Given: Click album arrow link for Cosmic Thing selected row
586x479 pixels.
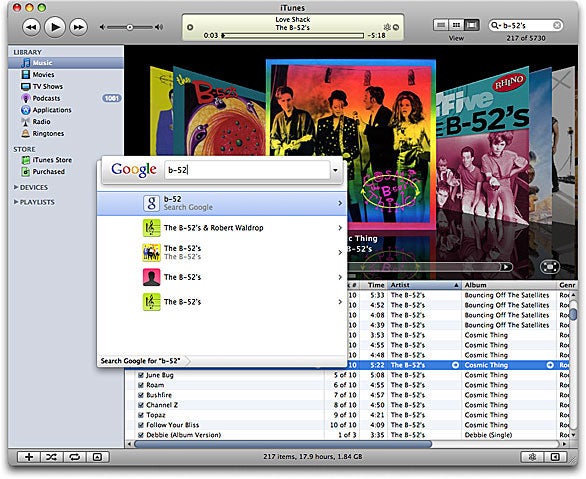Looking at the screenshot, I should point(550,365).
